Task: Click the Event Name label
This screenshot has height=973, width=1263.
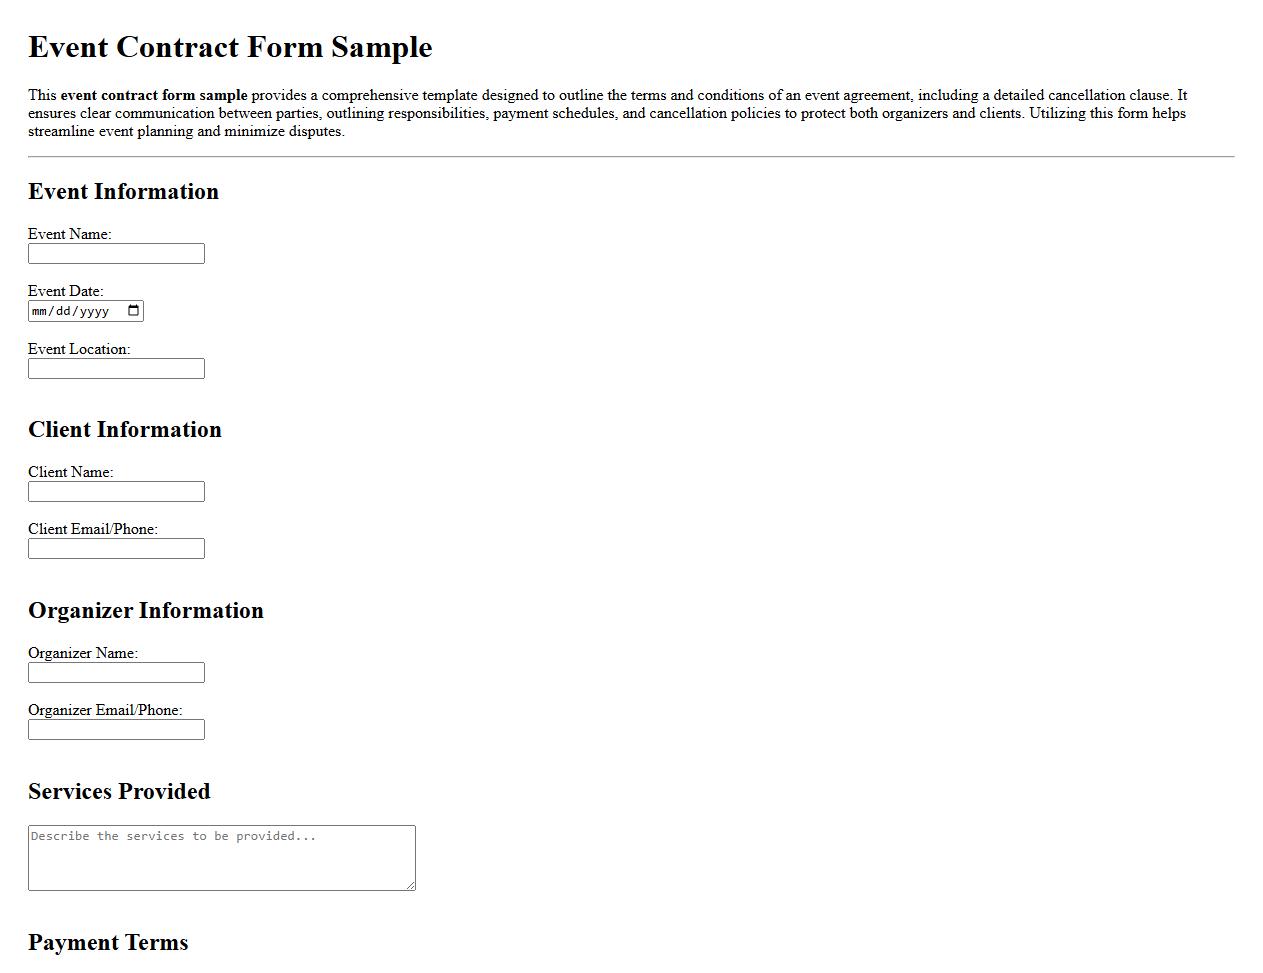Action: (70, 234)
